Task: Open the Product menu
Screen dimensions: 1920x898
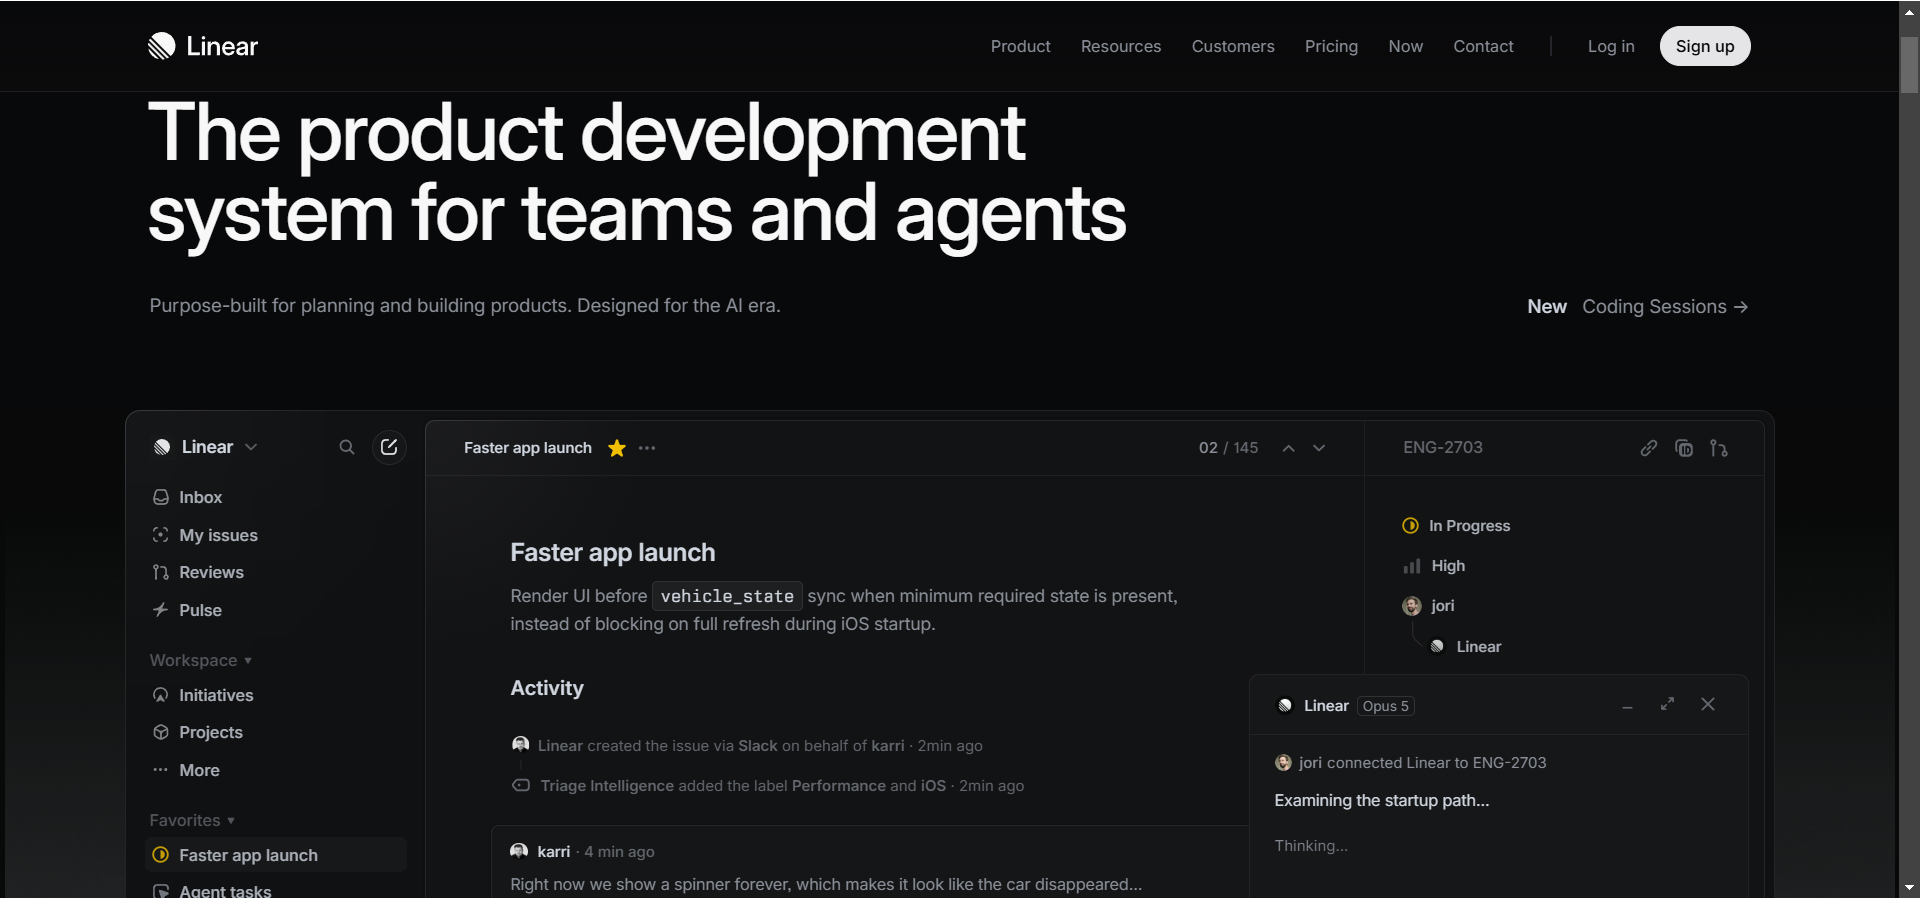Action: 1020,46
